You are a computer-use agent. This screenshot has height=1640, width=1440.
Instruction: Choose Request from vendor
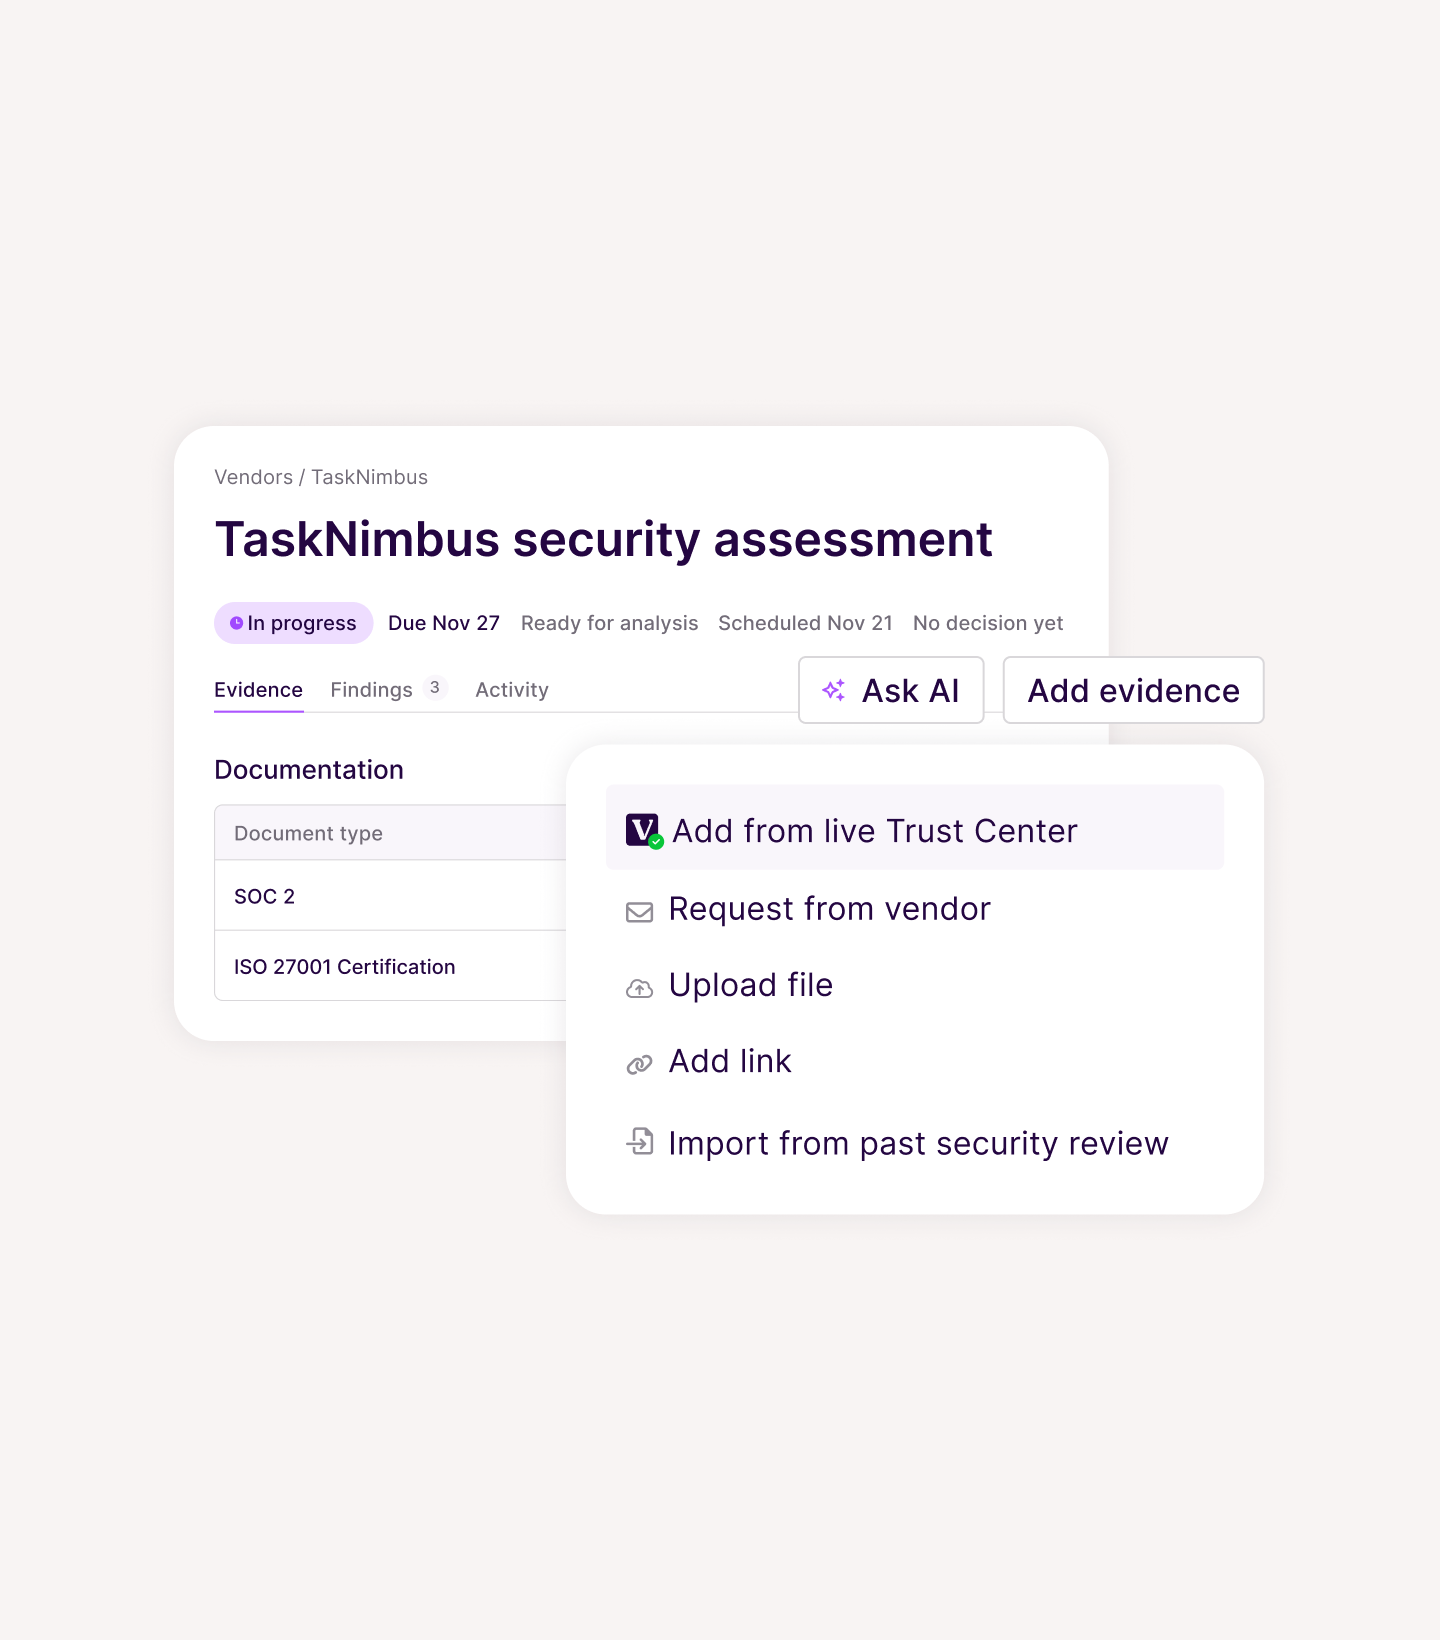(x=829, y=910)
